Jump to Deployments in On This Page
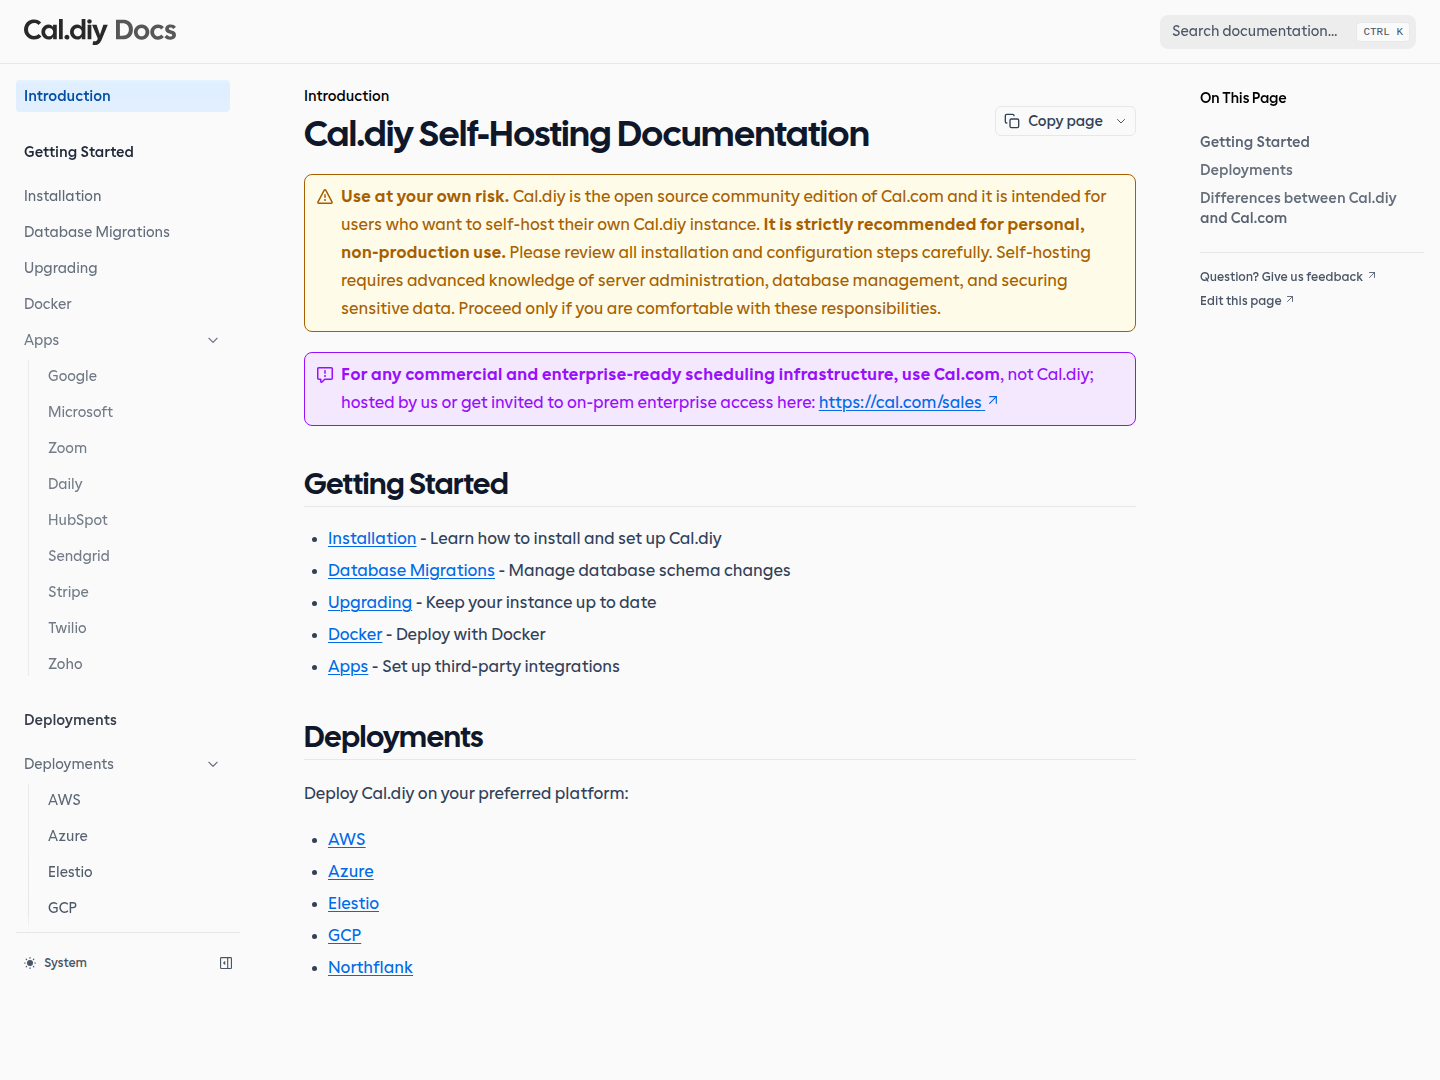 coord(1246,170)
